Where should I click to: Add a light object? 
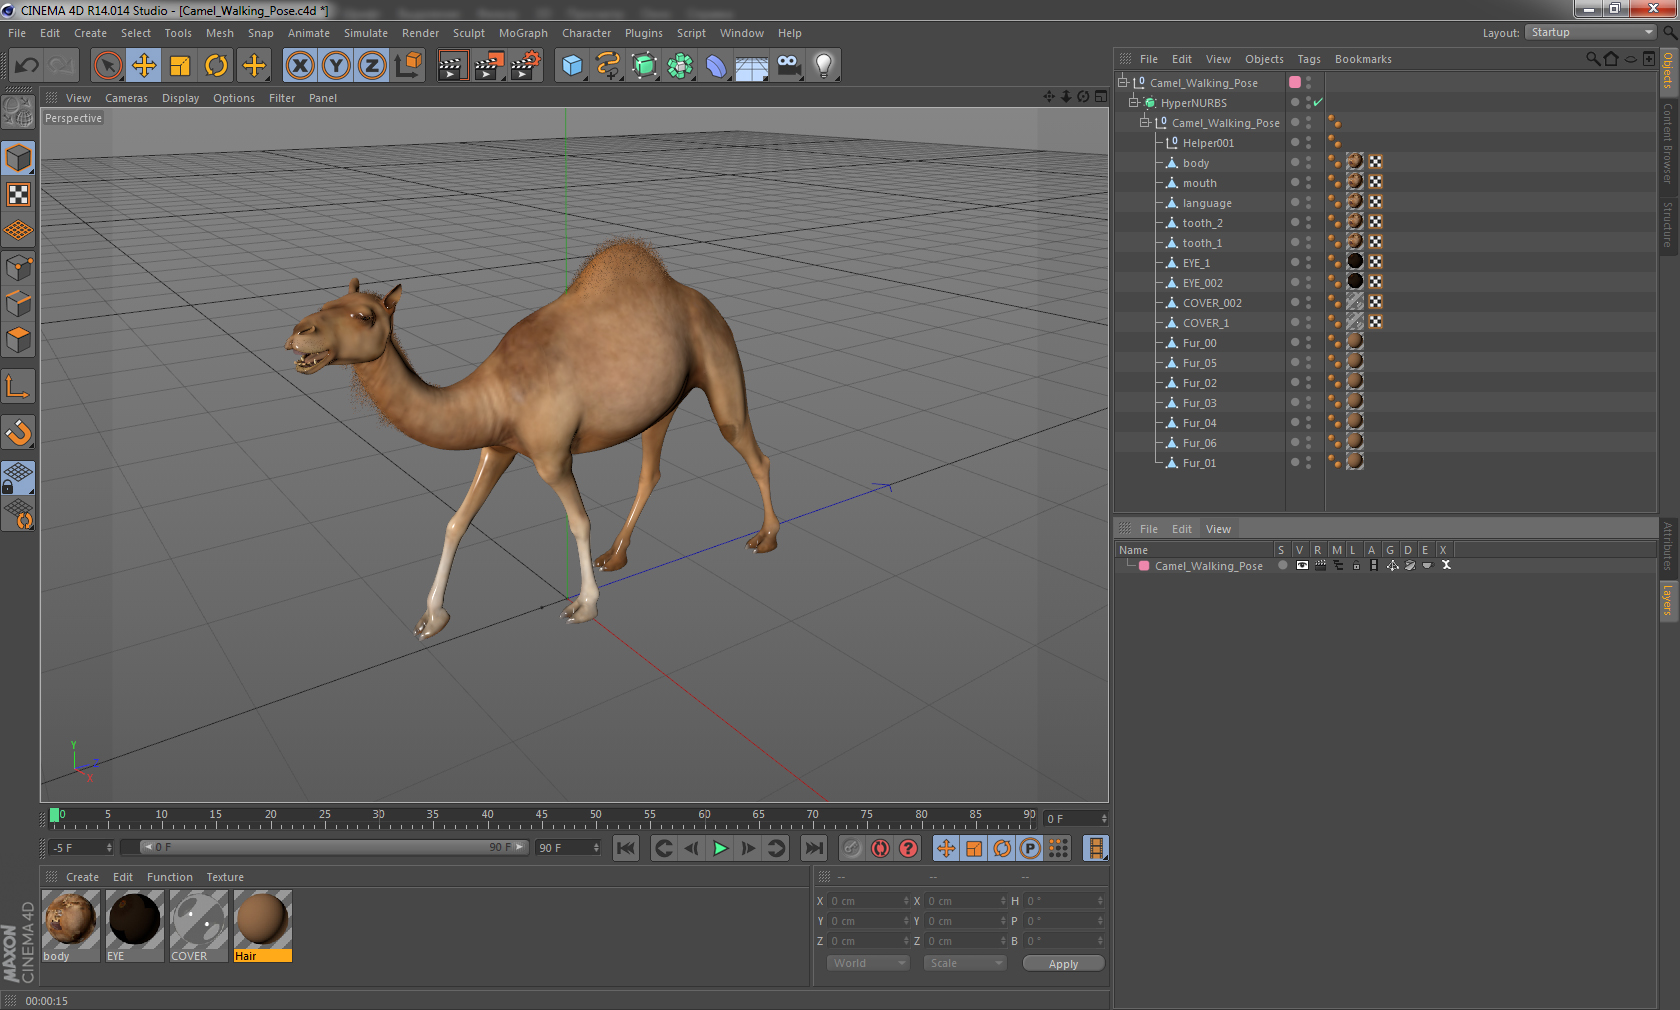pos(824,66)
